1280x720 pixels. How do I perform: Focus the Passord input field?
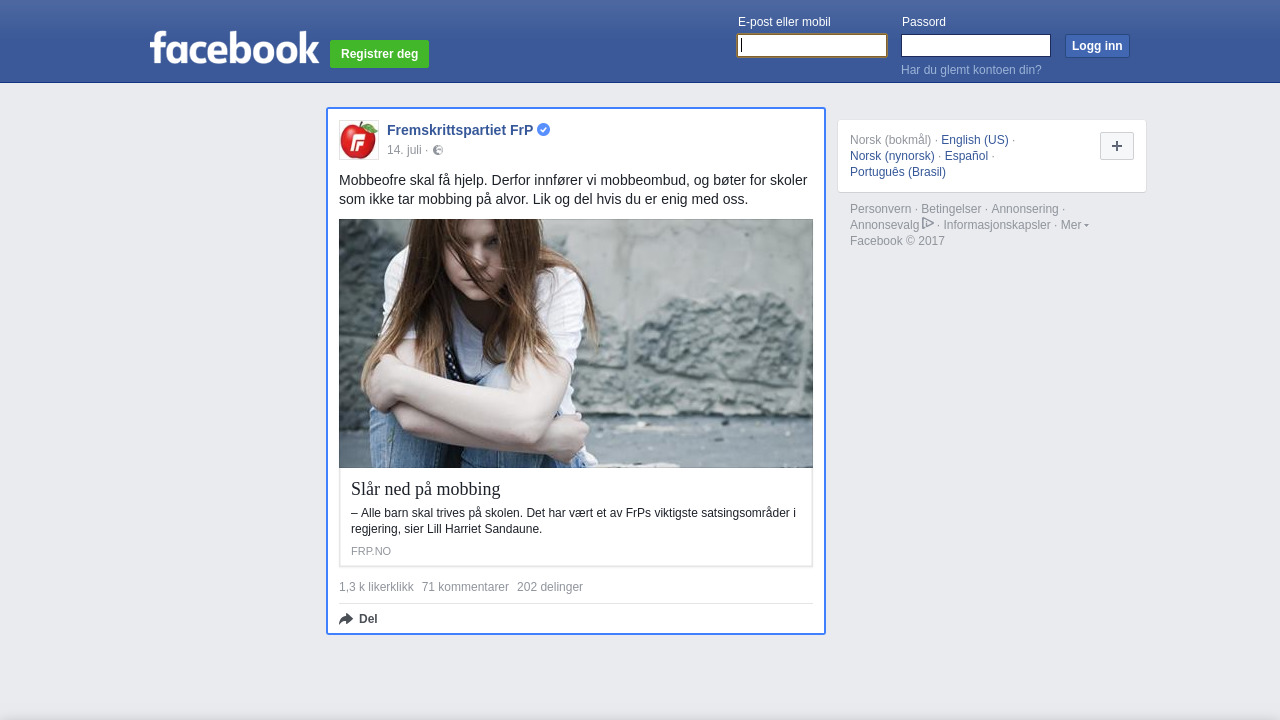(975, 46)
